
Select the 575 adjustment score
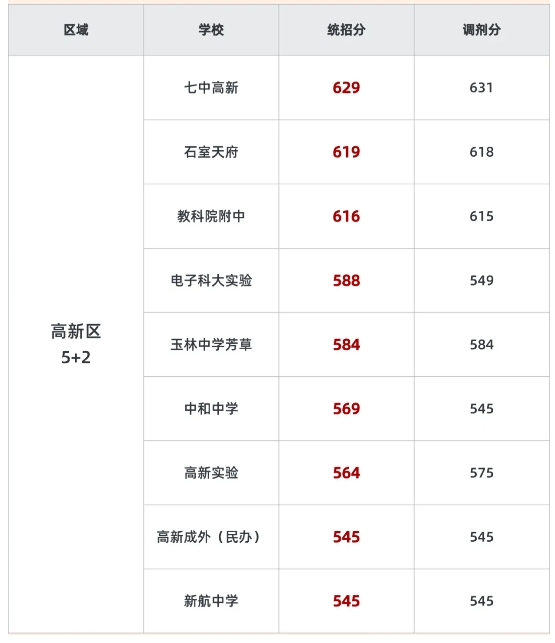(x=482, y=473)
